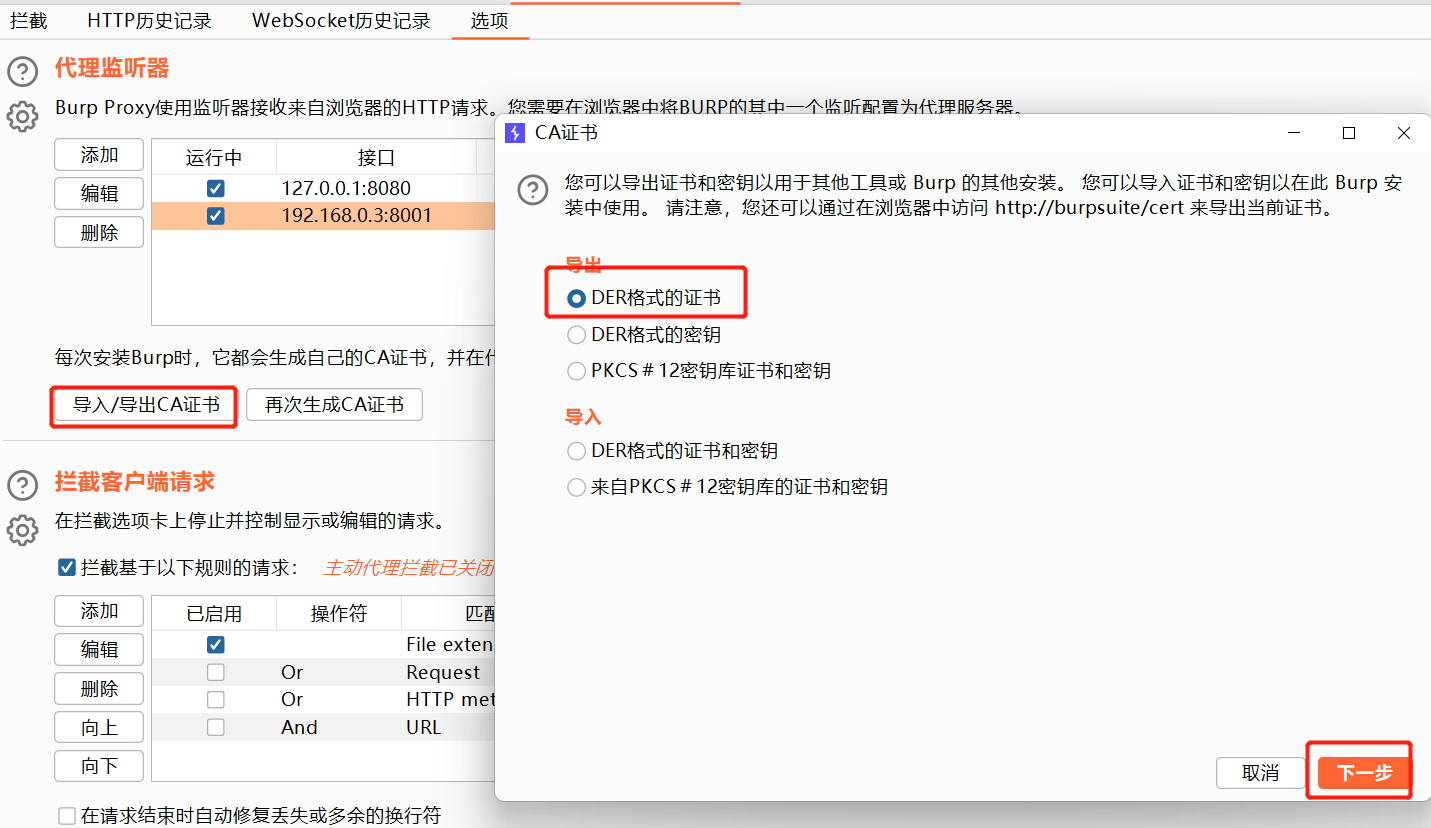Open the 选项 tab
Viewport: 1431px width, 828px height.
(490, 20)
